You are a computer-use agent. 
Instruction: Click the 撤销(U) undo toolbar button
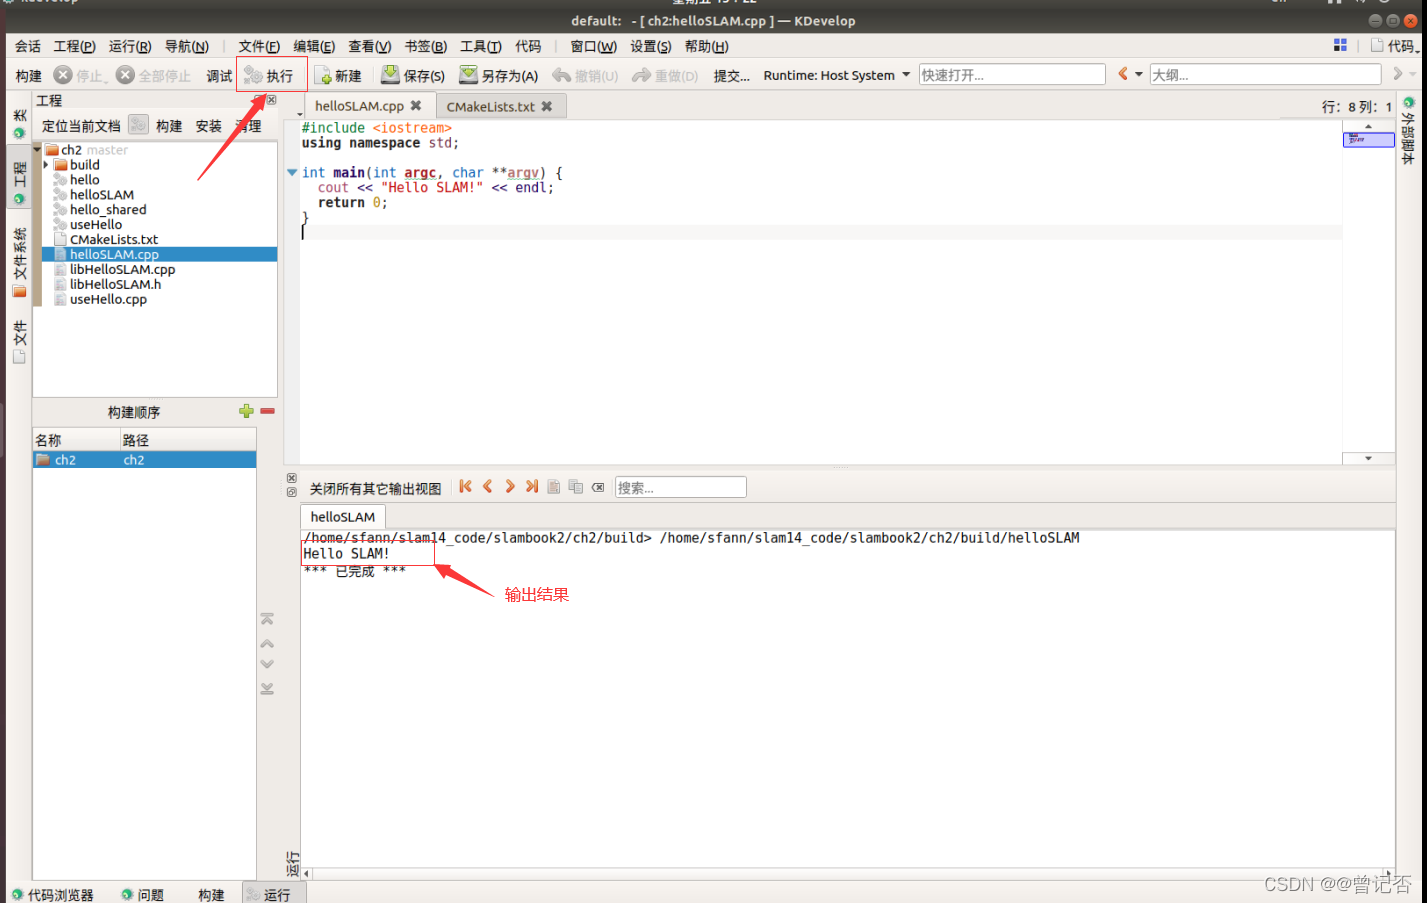[x=586, y=75]
